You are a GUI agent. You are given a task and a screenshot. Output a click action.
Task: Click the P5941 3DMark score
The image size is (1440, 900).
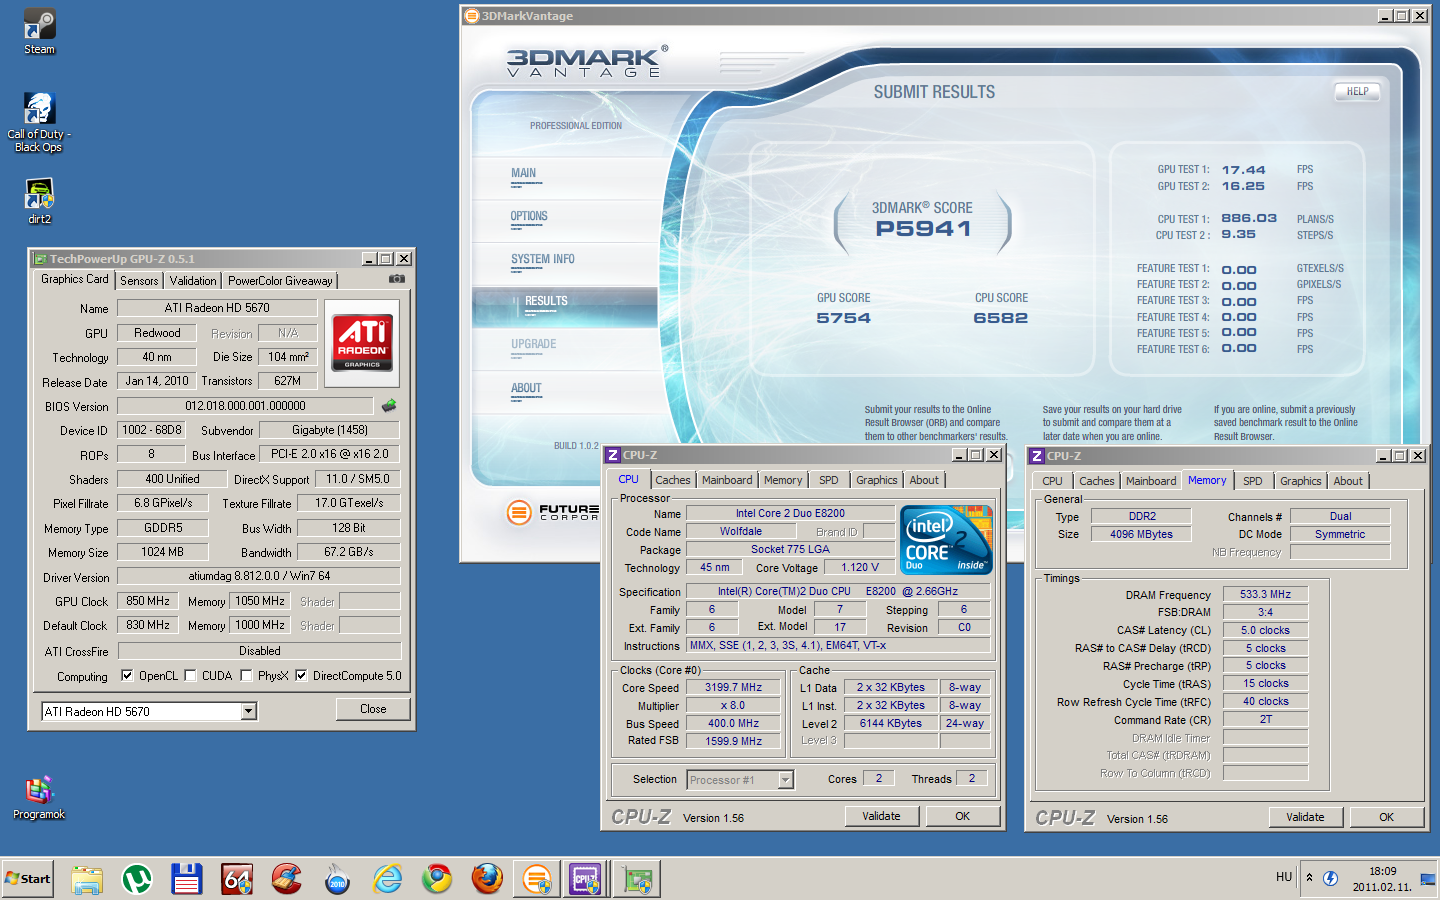click(923, 228)
